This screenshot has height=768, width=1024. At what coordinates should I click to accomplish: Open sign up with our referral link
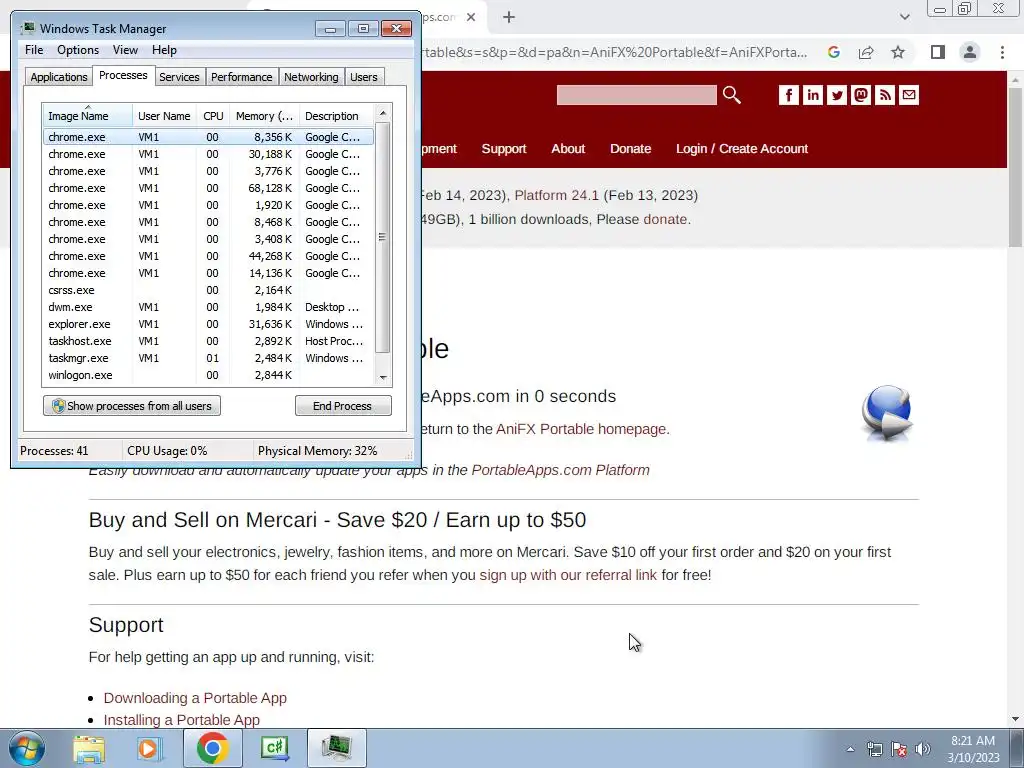568,575
